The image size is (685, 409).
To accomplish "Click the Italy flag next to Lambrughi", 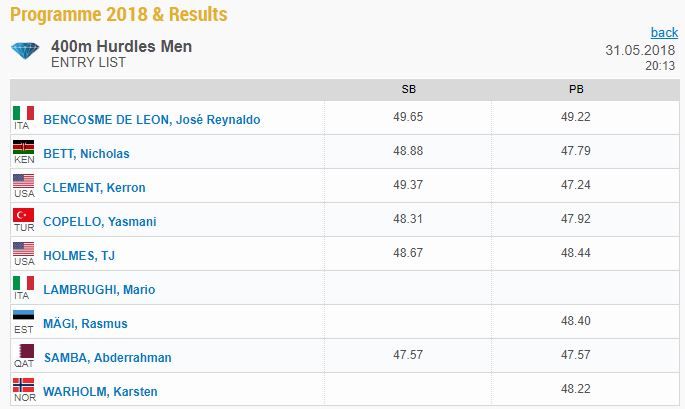I will 24,283.
